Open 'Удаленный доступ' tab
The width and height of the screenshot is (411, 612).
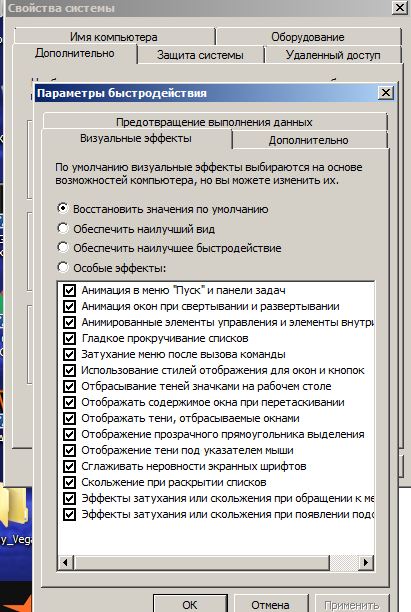coord(333,55)
